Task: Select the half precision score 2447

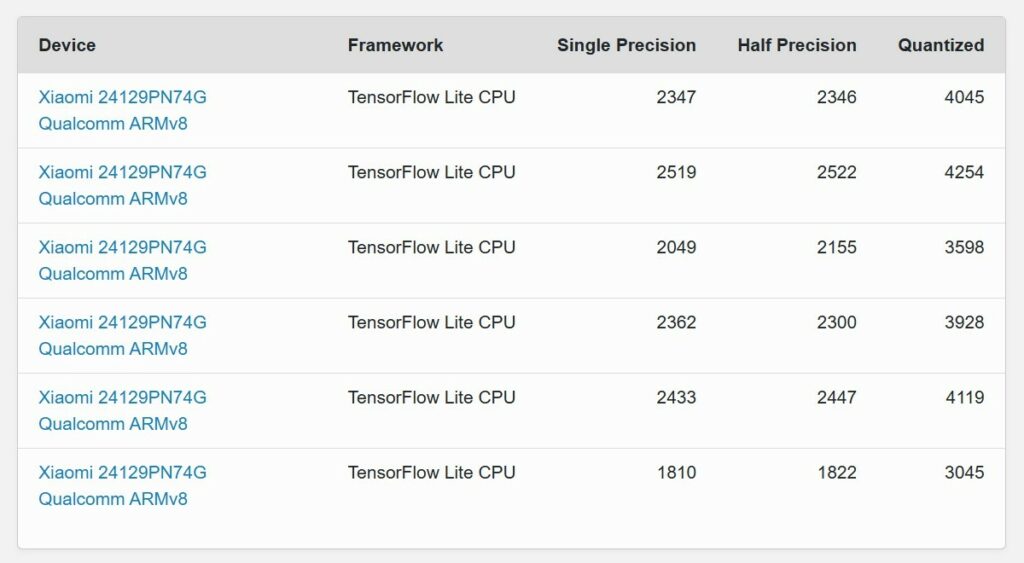Action: point(836,398)
